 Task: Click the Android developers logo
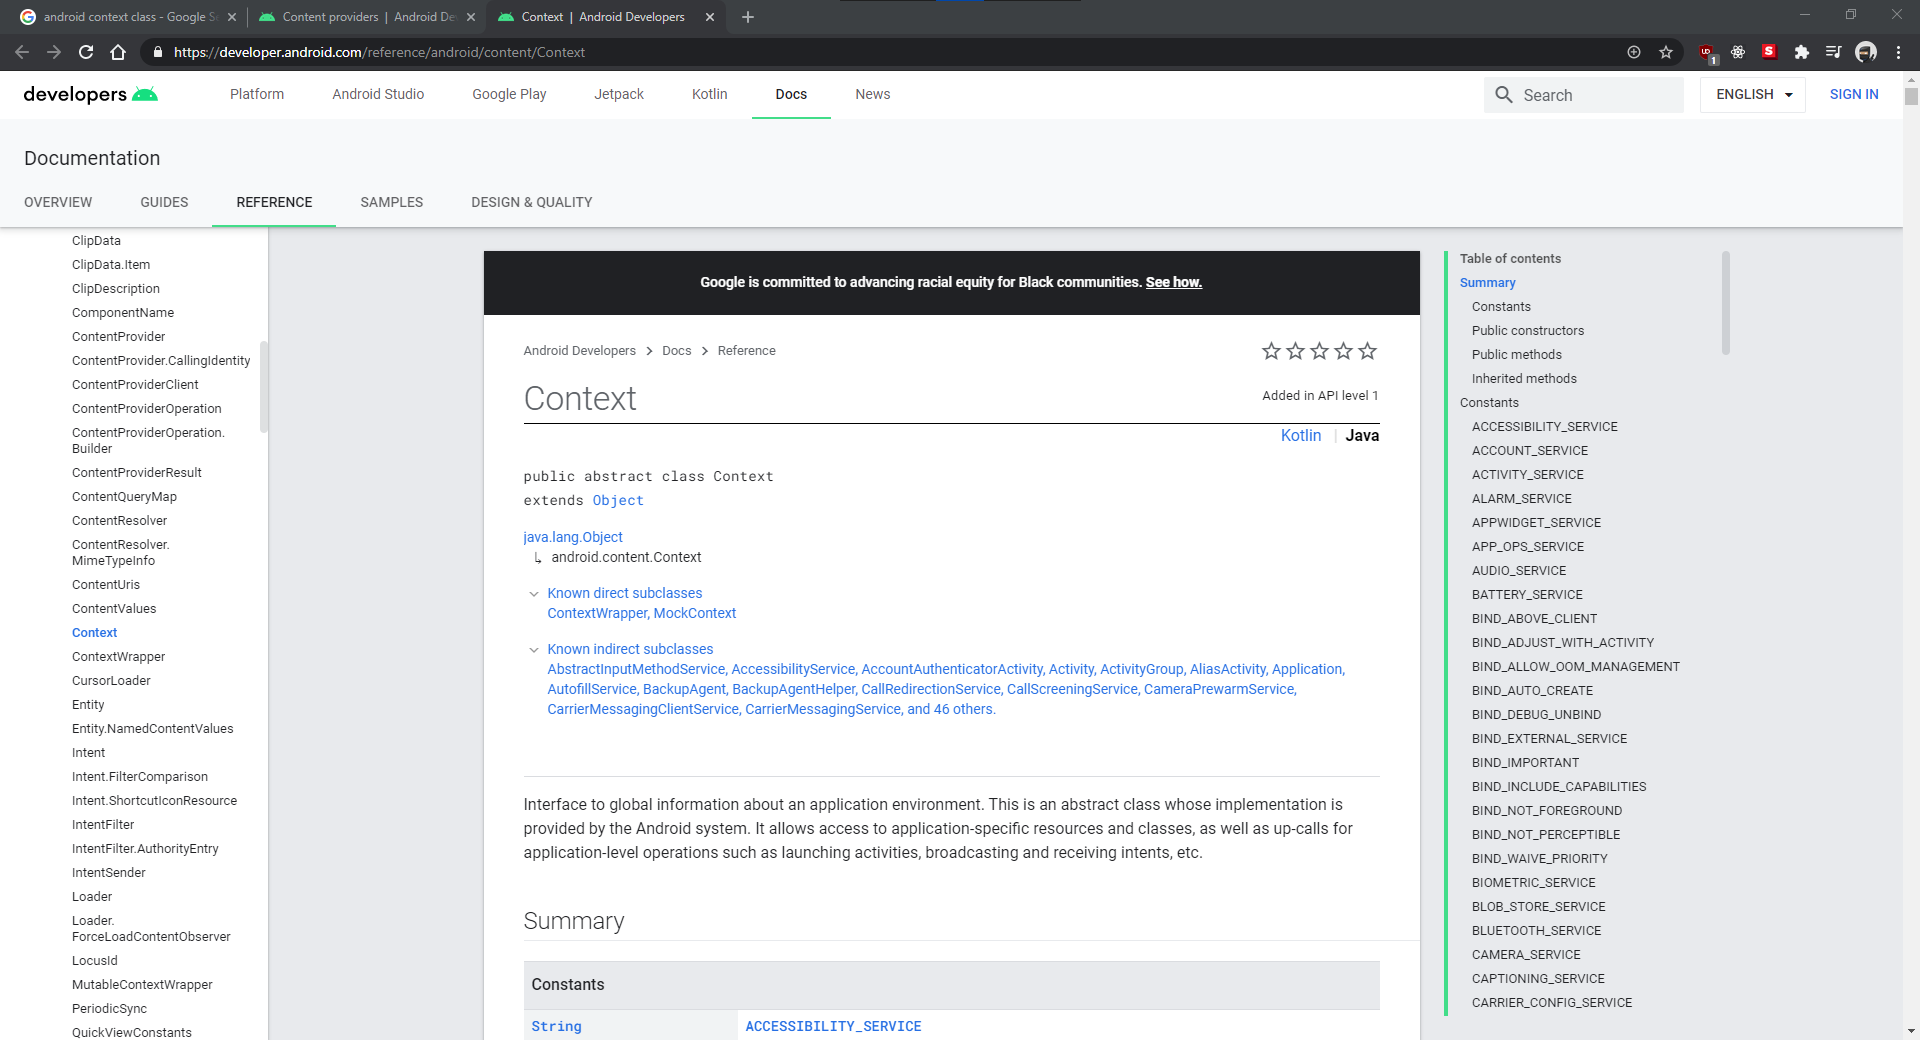pos(90,94)
